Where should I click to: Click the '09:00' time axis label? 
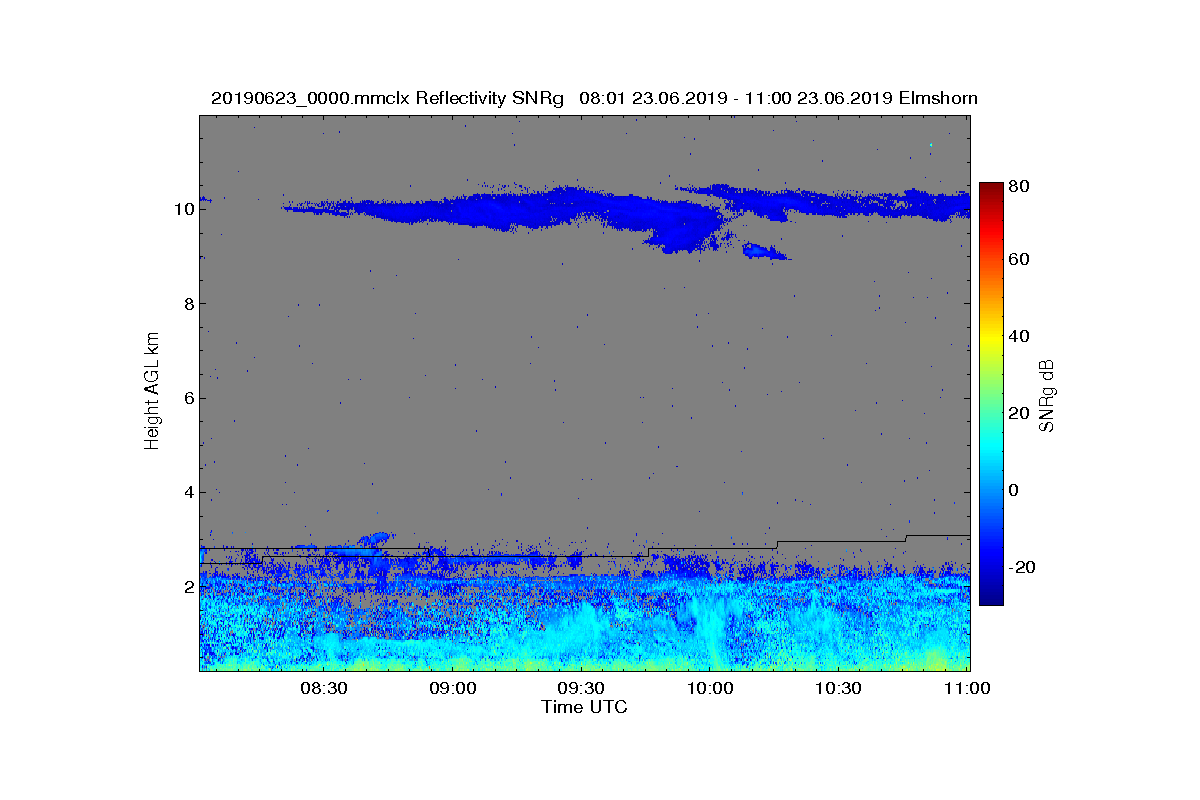(453, 688)
